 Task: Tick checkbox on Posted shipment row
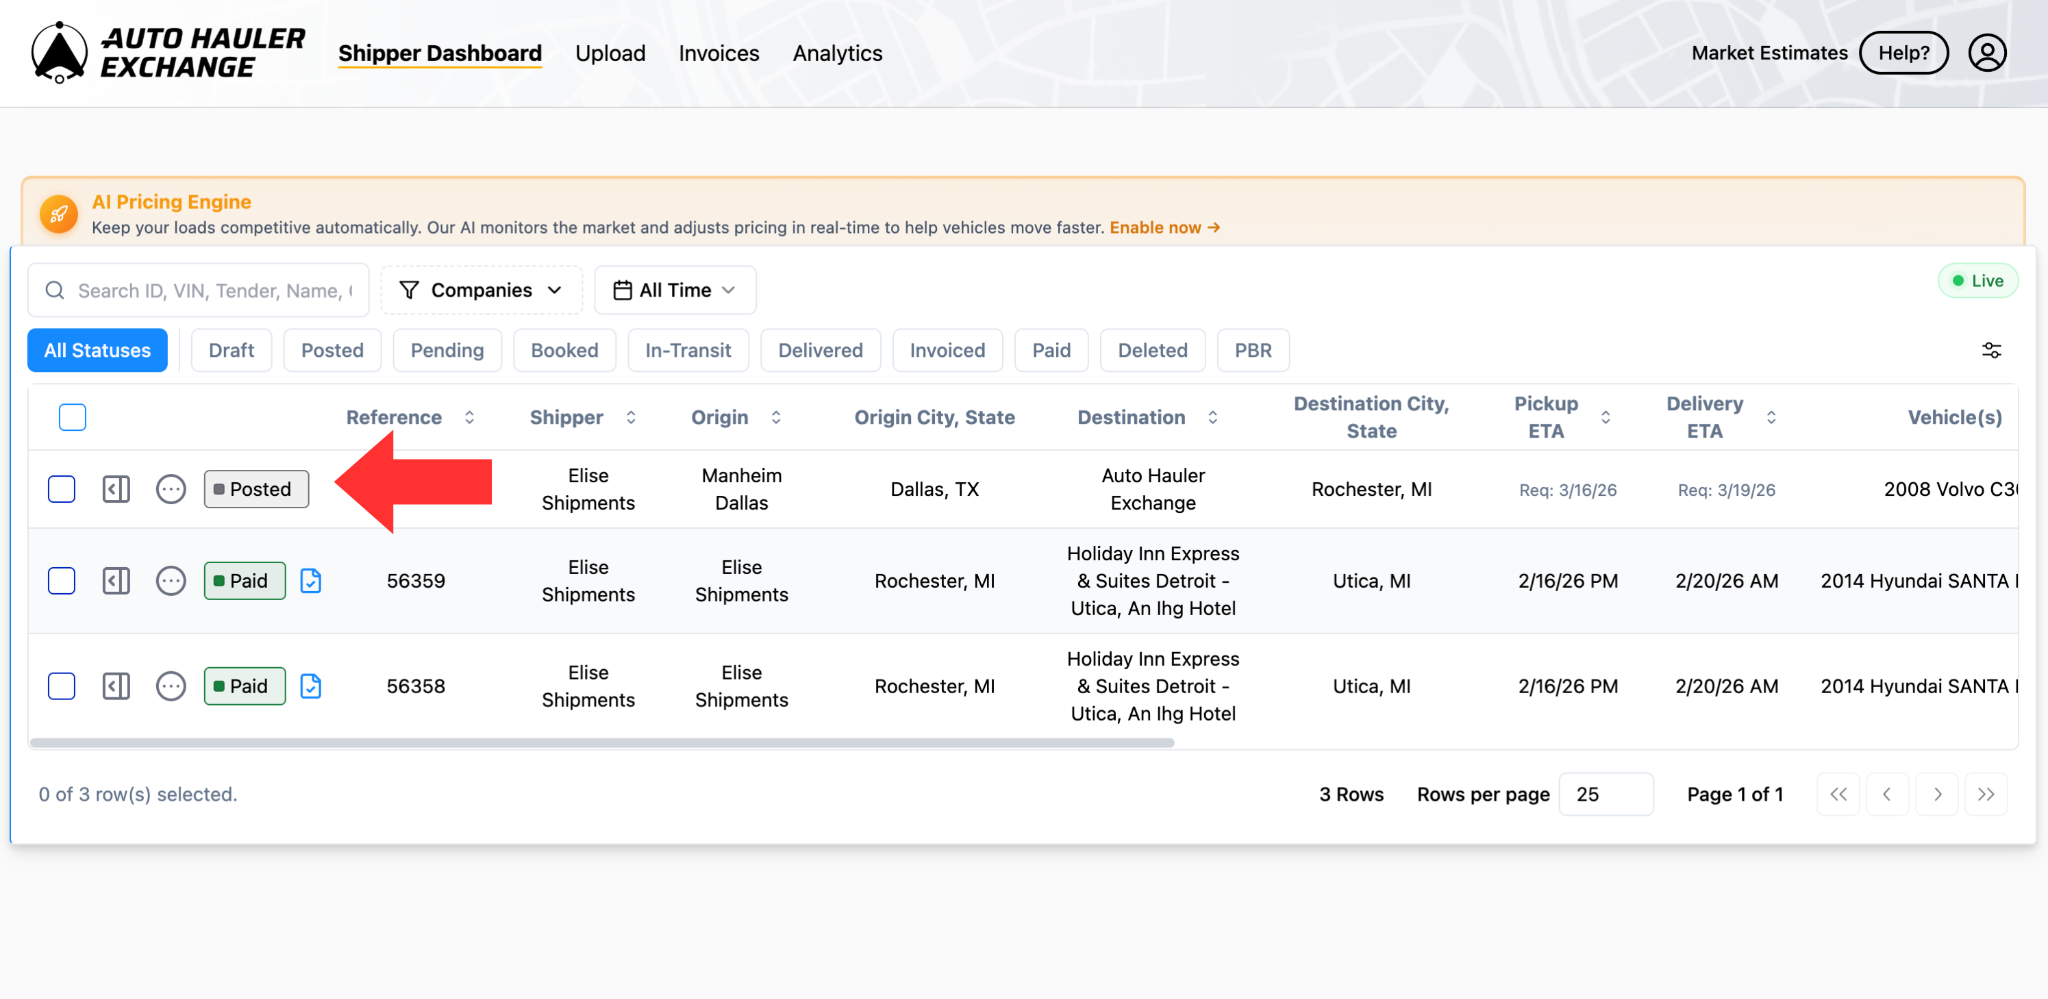coord(62,489)
